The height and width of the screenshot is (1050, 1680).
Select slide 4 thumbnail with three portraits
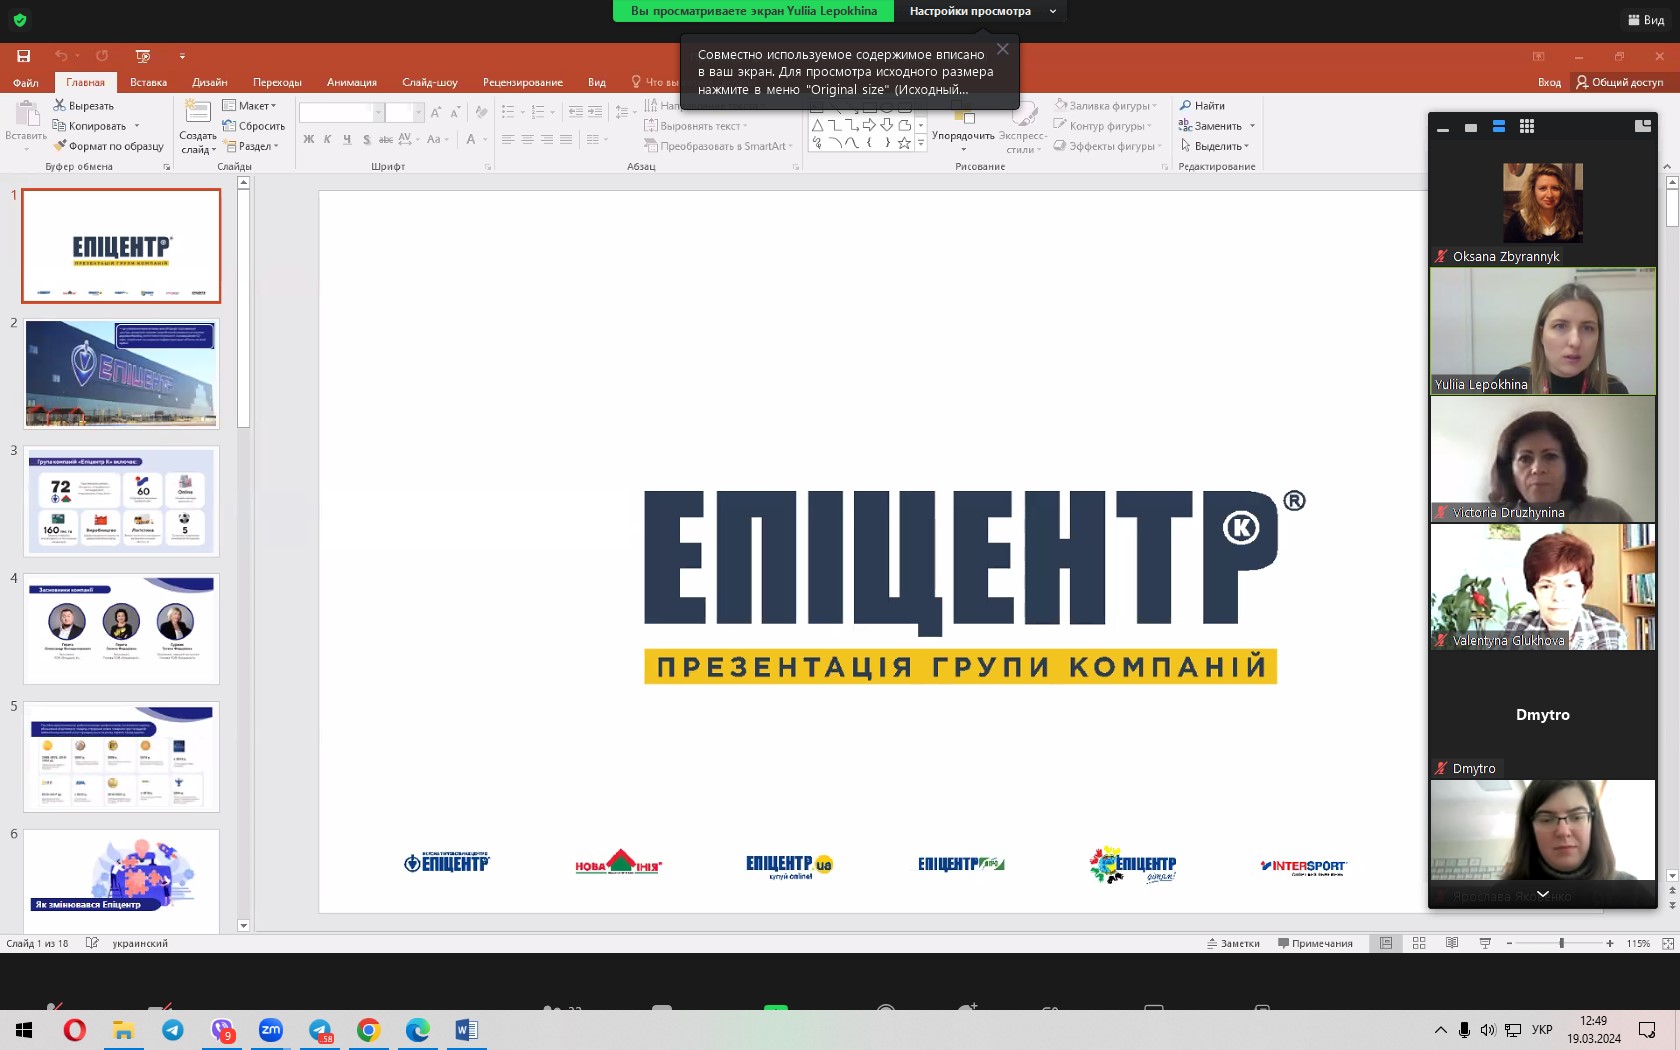pyautogui.click(x=121, y=629)
